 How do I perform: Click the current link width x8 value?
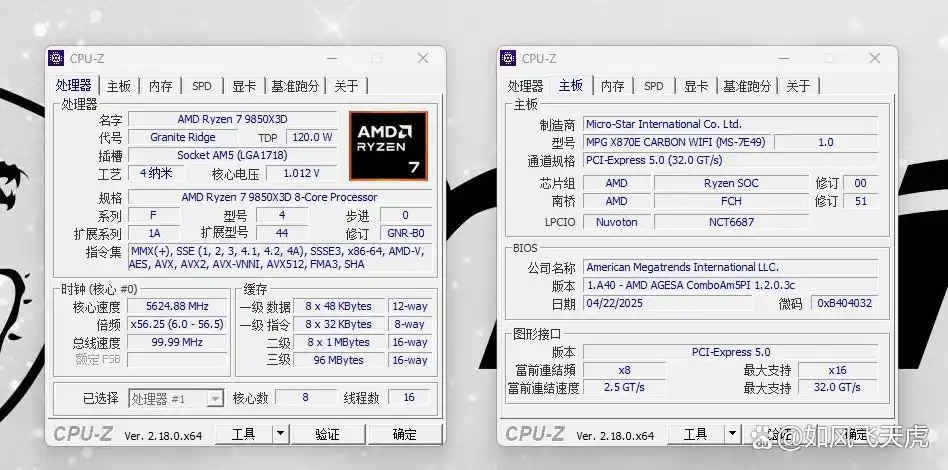pyautogui.click(x=625, y=370)
